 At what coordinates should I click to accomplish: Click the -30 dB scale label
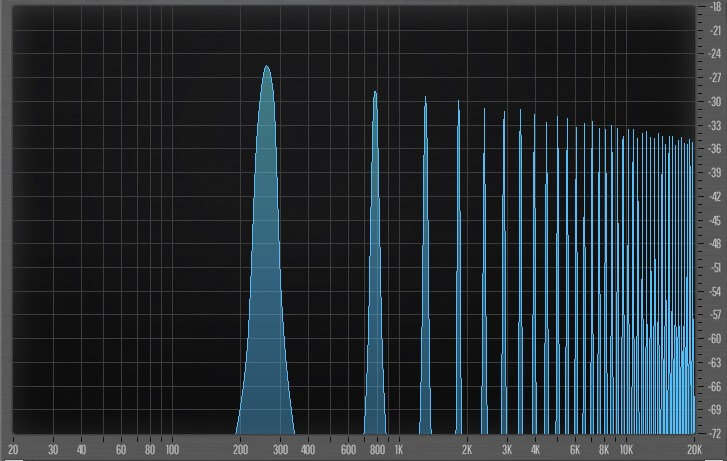coord(715,102)
